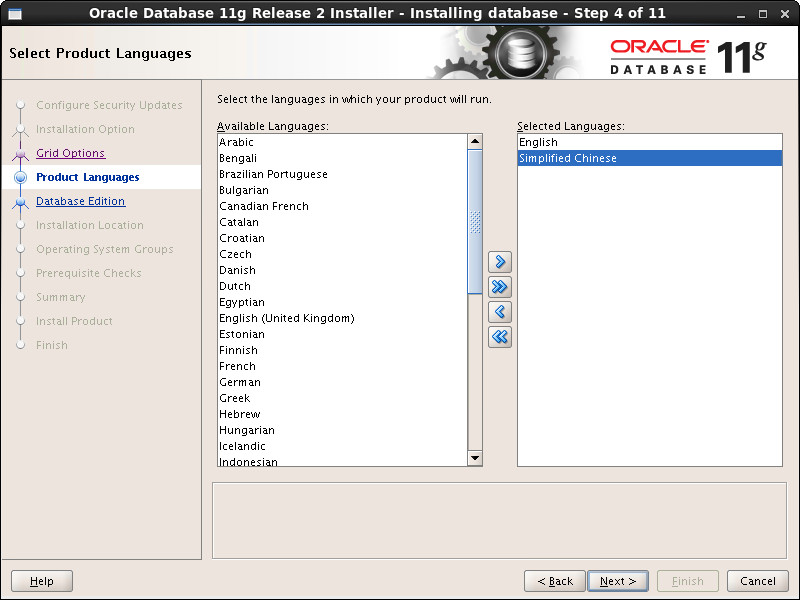Screen dimensions: 800x600
Task: Go to the Database Edition step link
Action: [x=81, y=201]
